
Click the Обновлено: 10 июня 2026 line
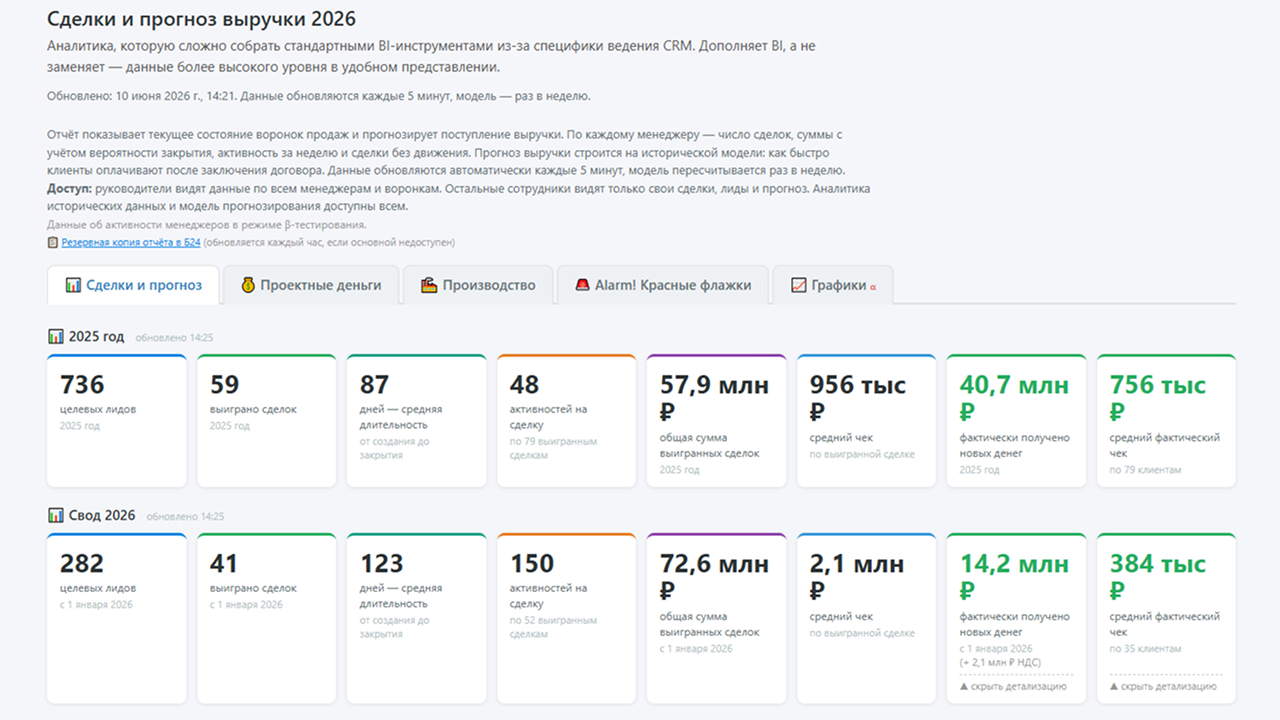319,96
